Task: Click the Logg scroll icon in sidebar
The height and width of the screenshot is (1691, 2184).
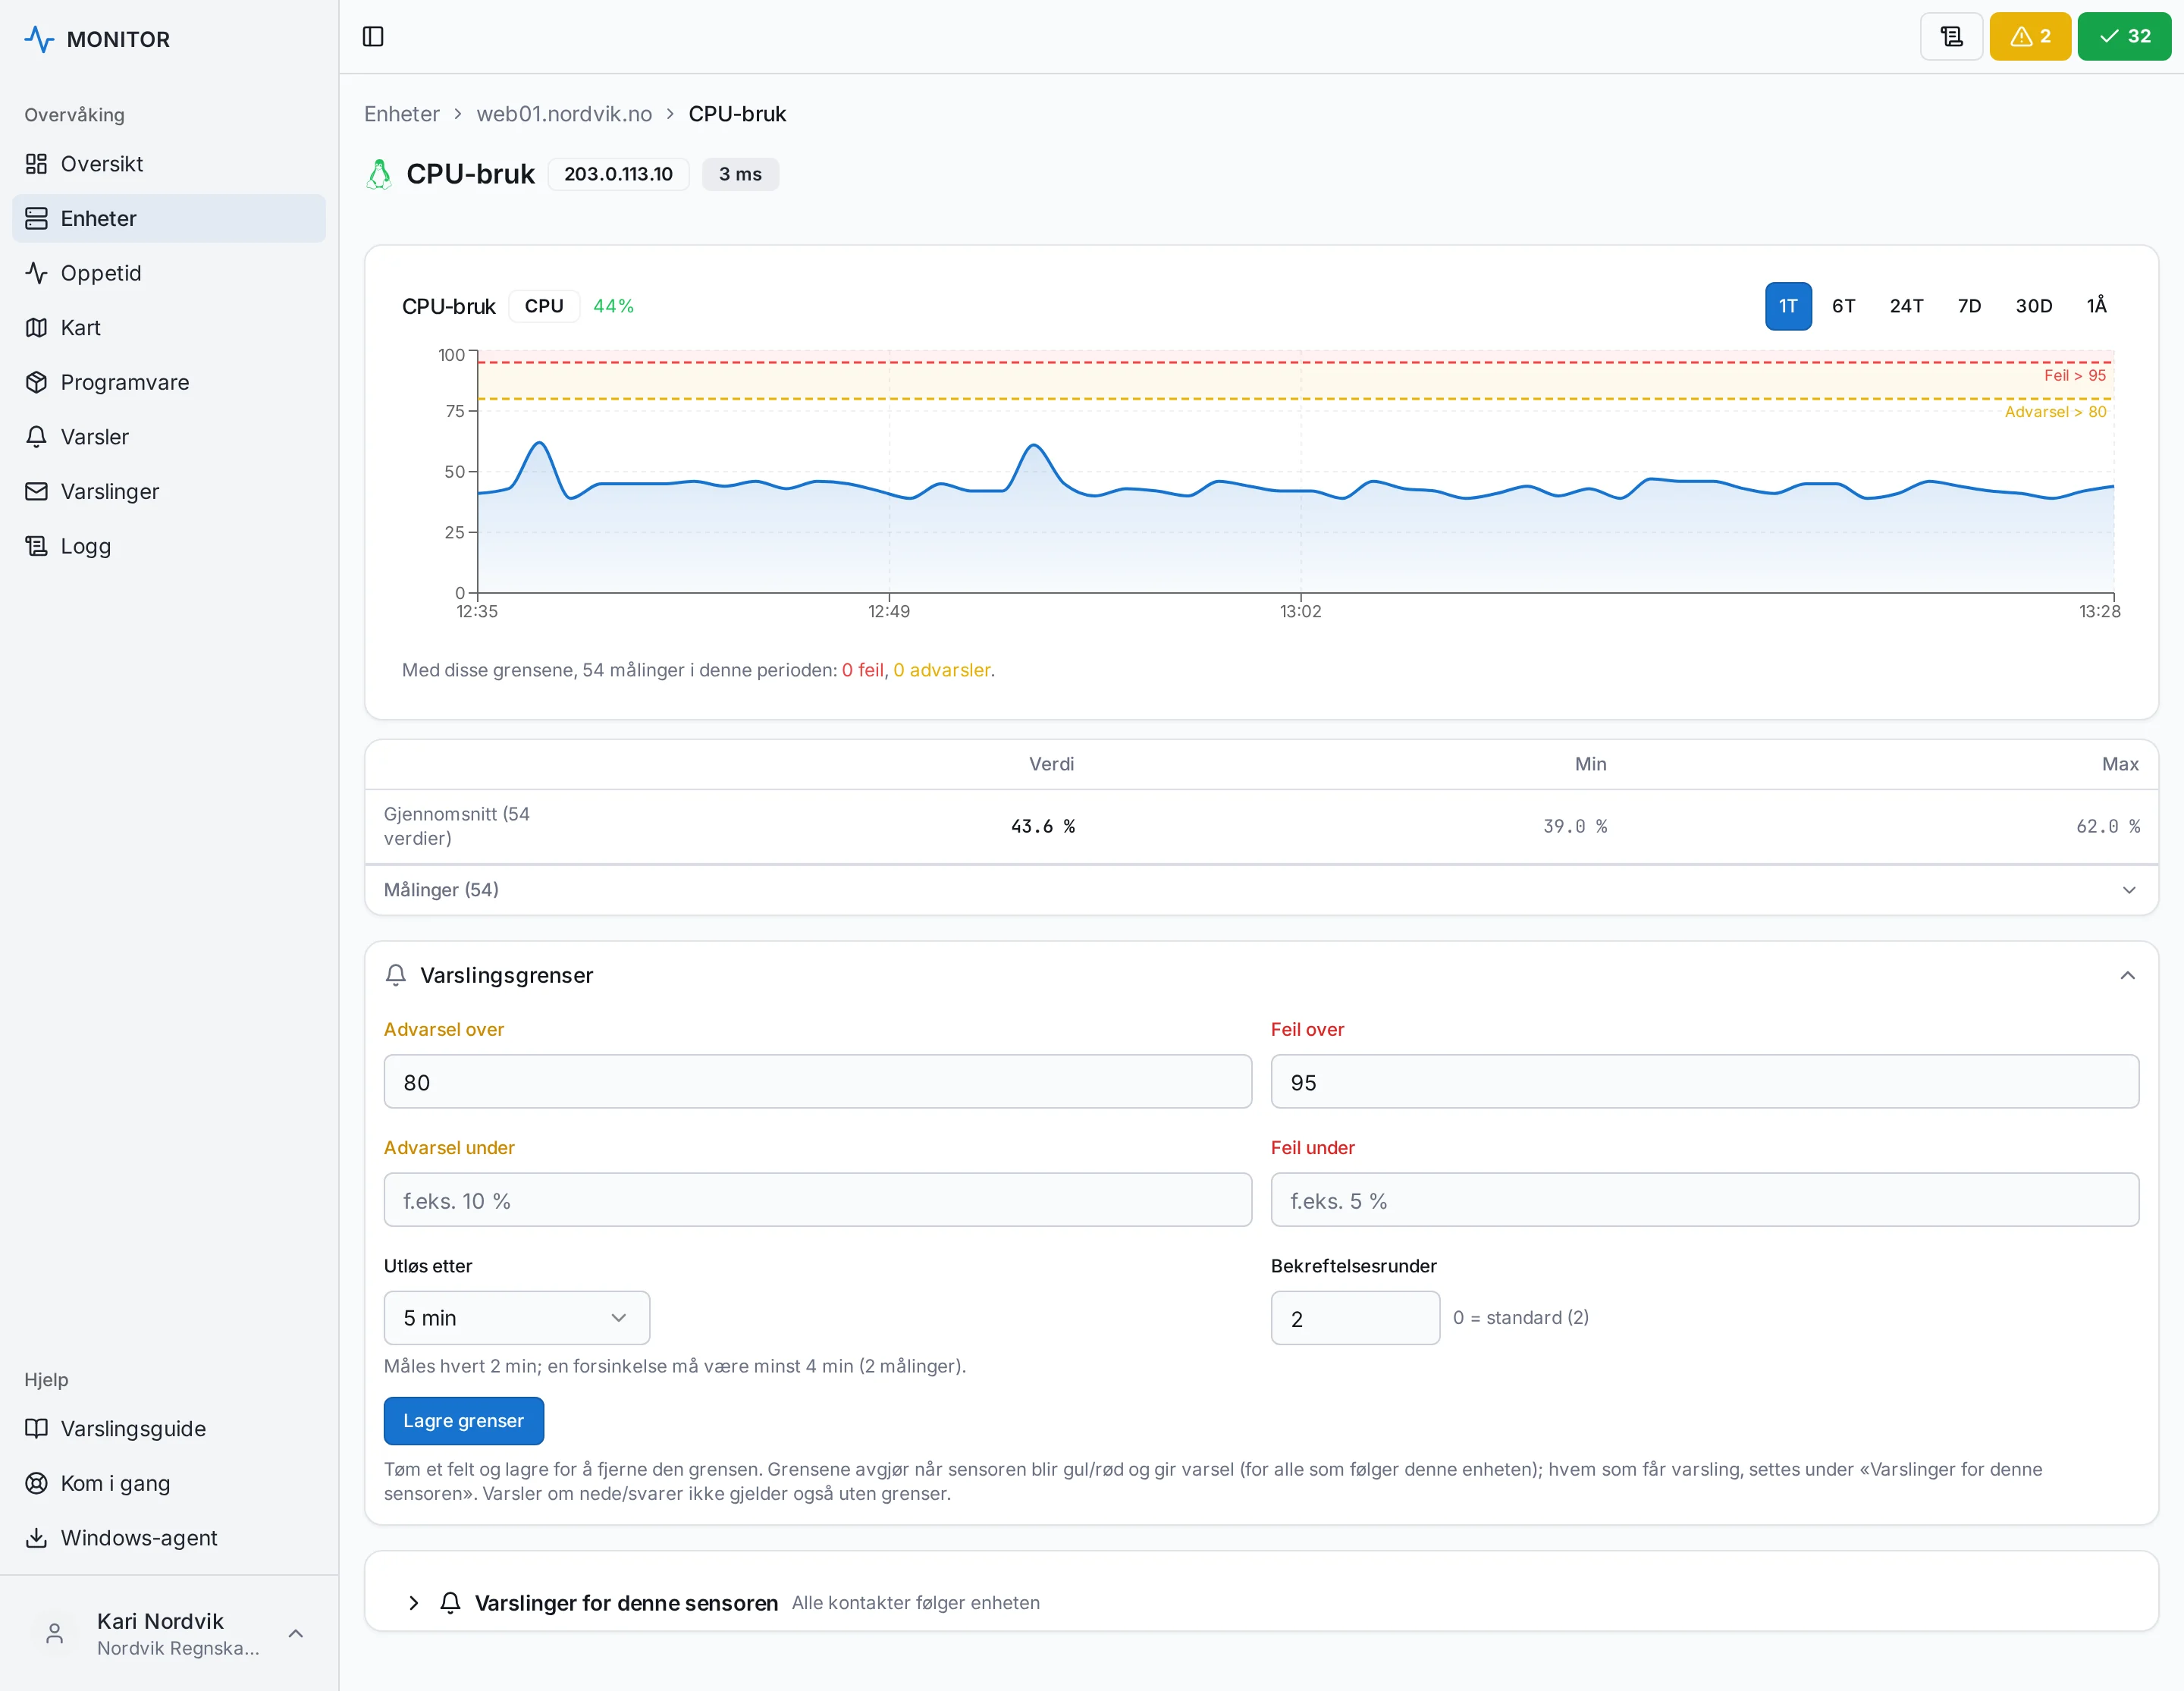Action: coord(37,546)
